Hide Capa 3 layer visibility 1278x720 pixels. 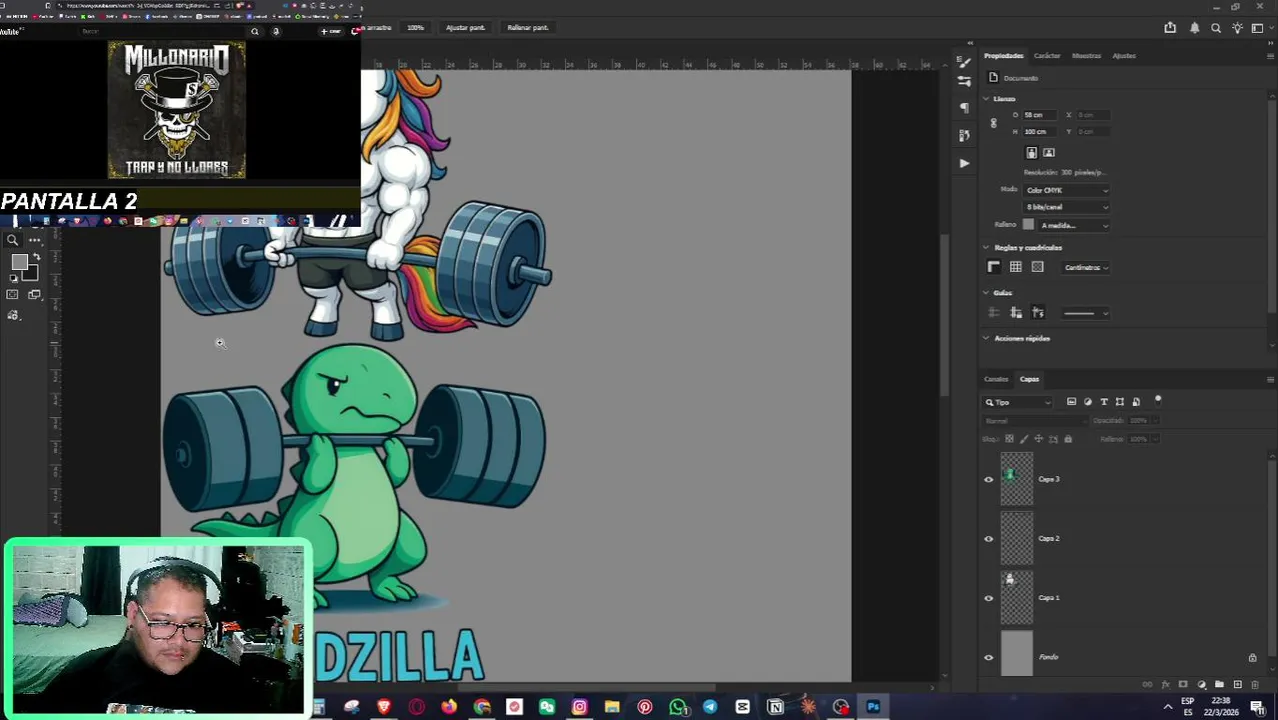tap(989, 479)
